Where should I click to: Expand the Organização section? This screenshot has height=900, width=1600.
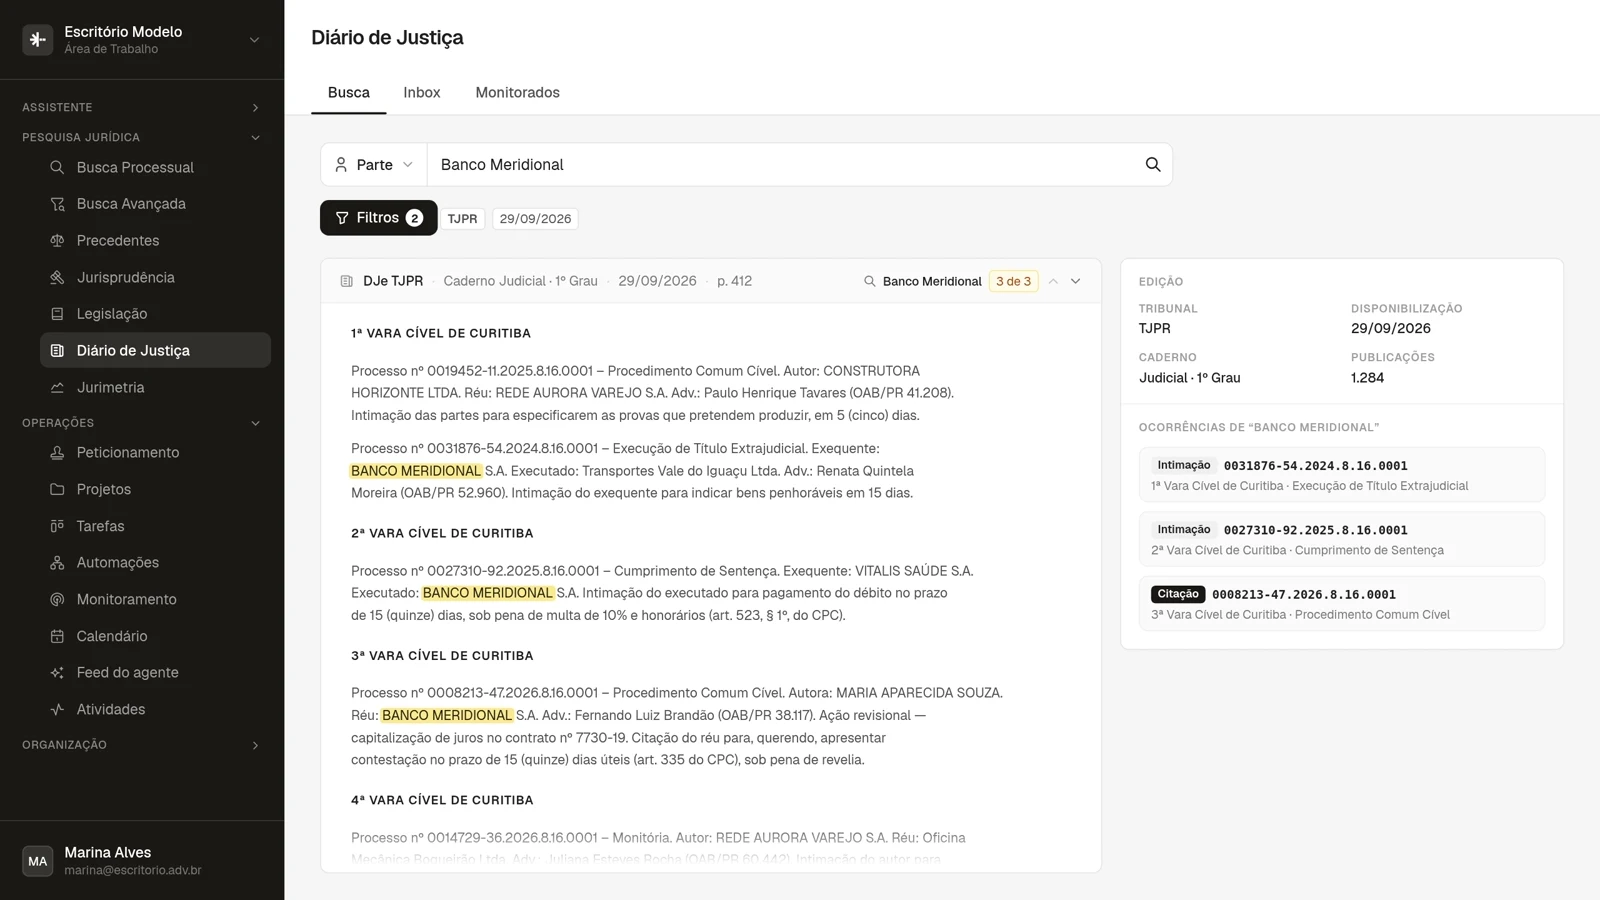coord(141,745)
